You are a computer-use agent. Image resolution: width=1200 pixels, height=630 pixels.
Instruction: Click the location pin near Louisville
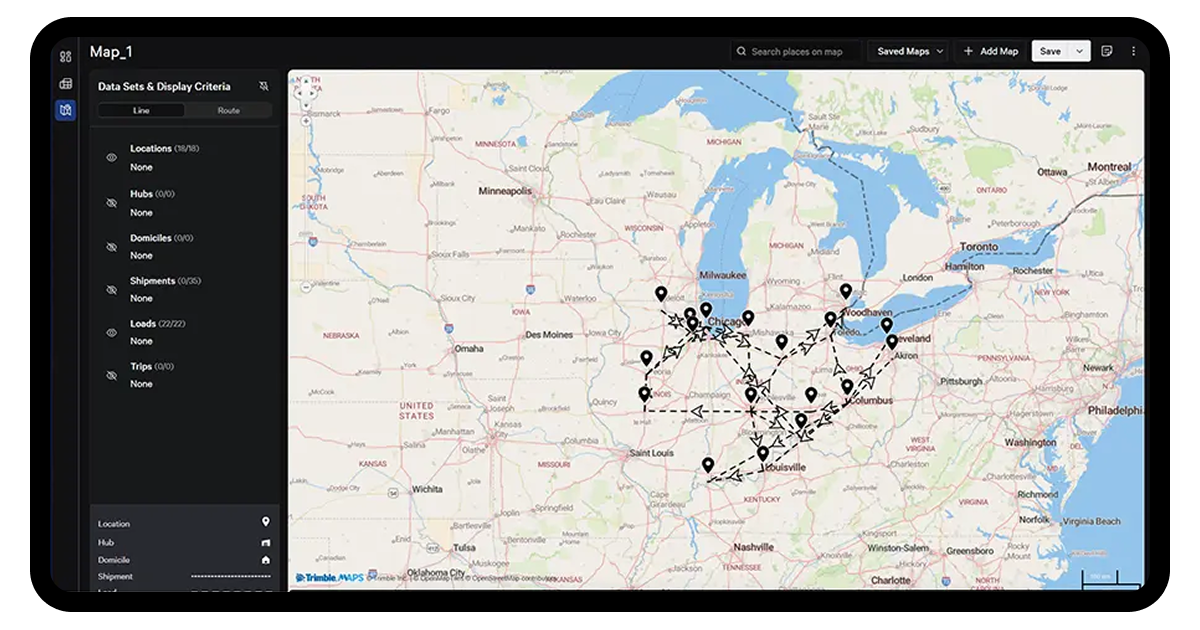(763, 454)
